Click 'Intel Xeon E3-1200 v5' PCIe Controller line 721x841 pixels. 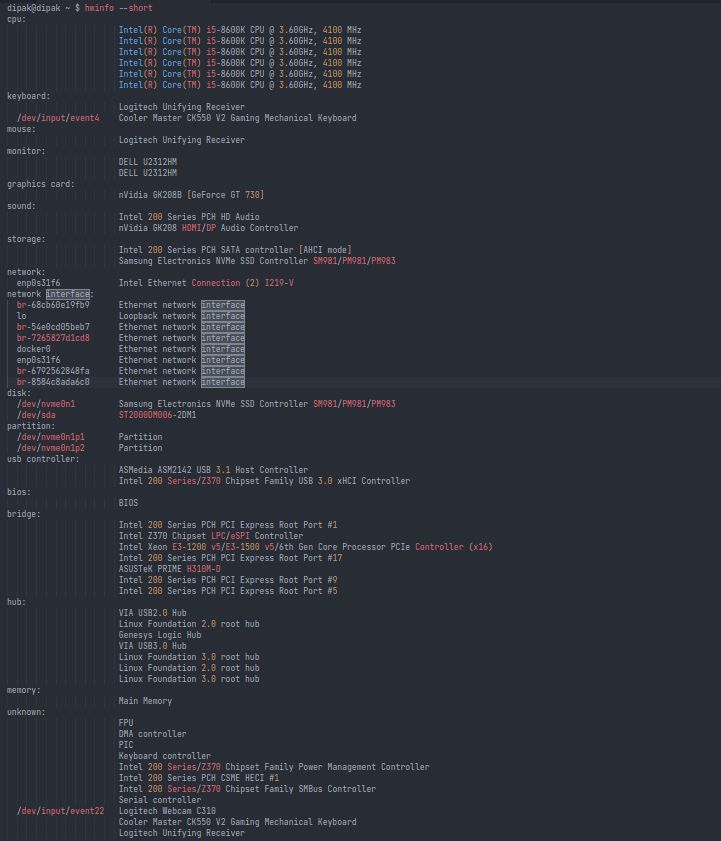tap(305, 547)
